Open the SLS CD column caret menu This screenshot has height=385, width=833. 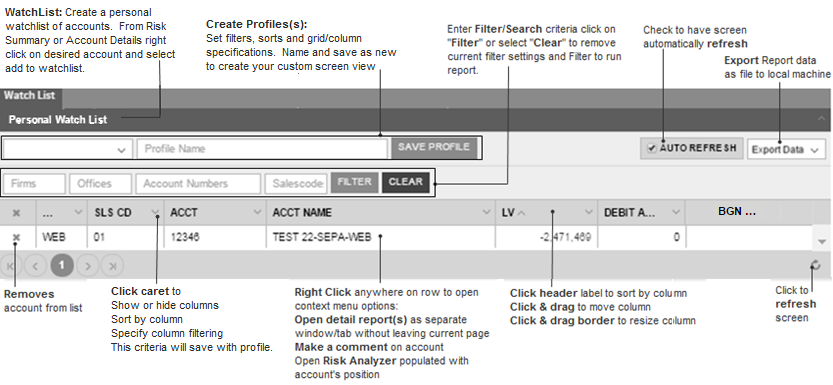point(155,212)
